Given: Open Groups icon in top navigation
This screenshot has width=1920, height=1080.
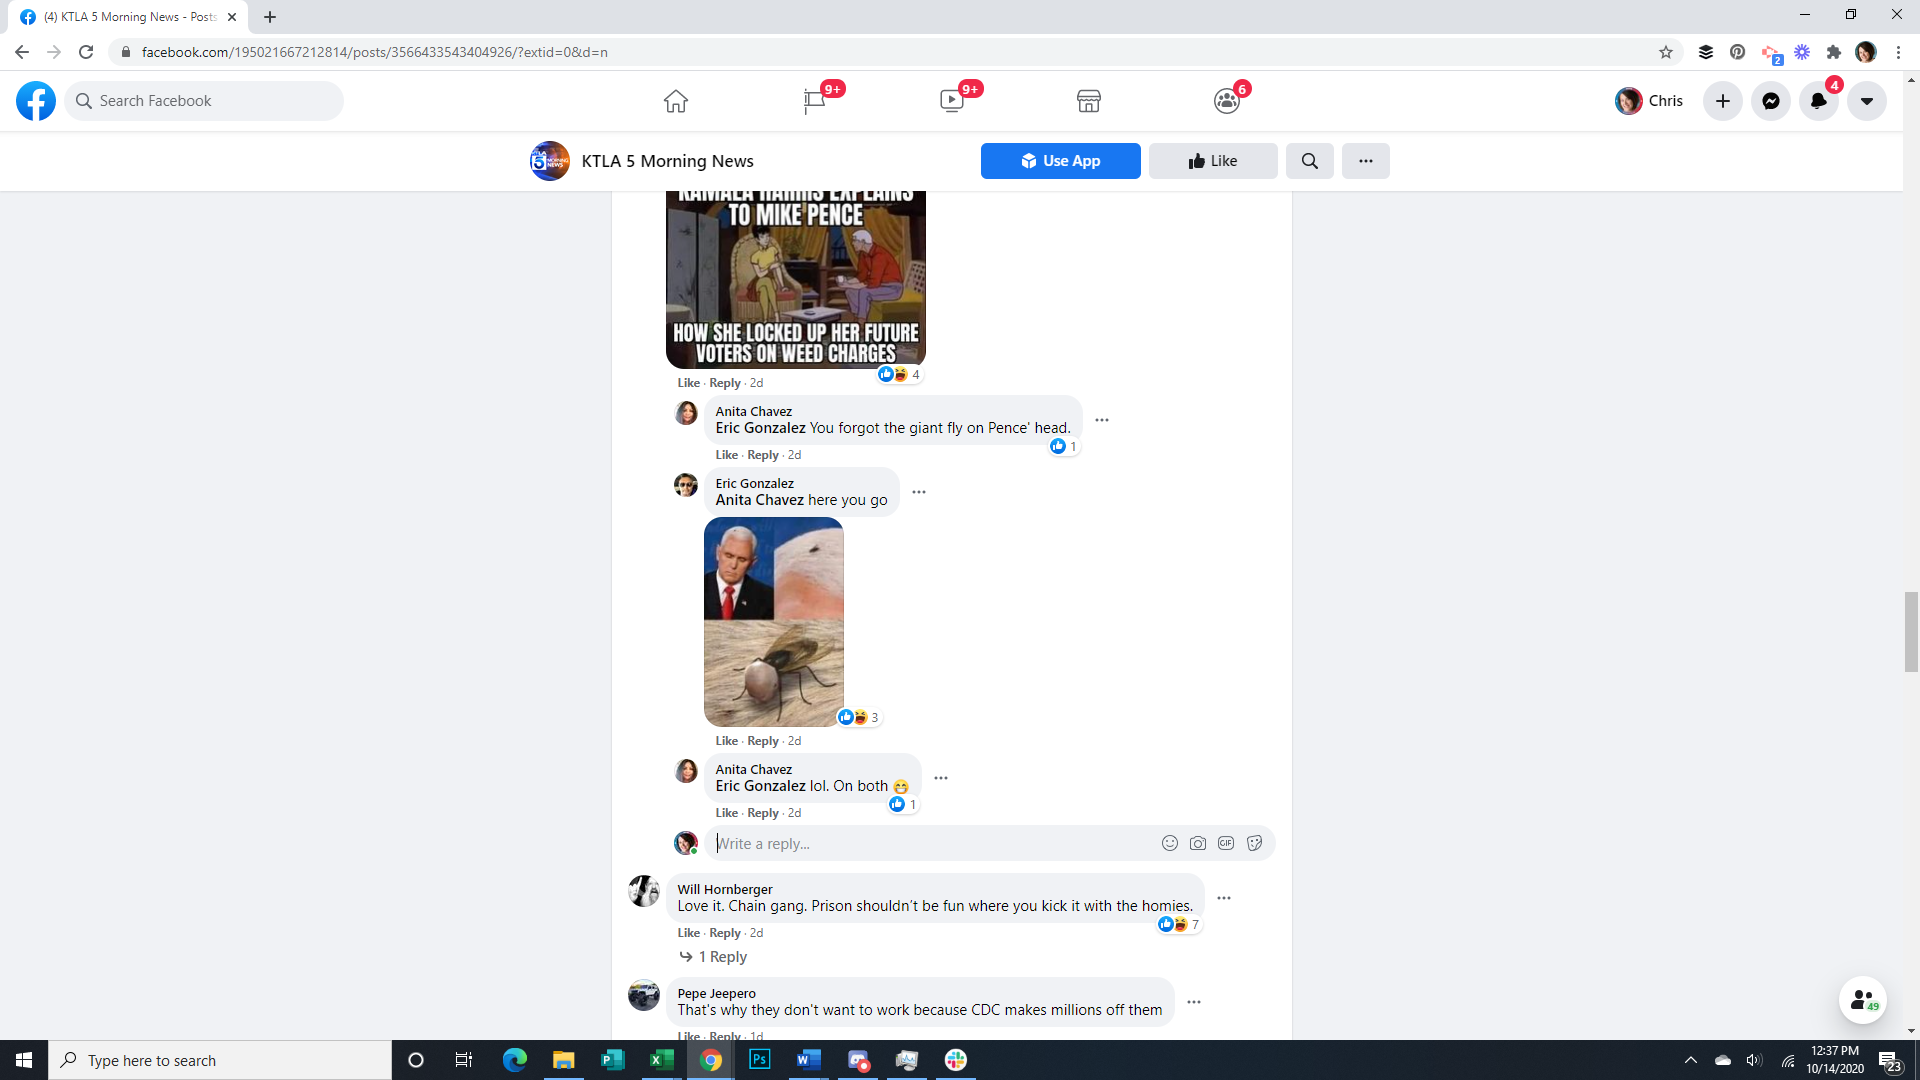Looking at the screenshot, I should [1226, 101].
